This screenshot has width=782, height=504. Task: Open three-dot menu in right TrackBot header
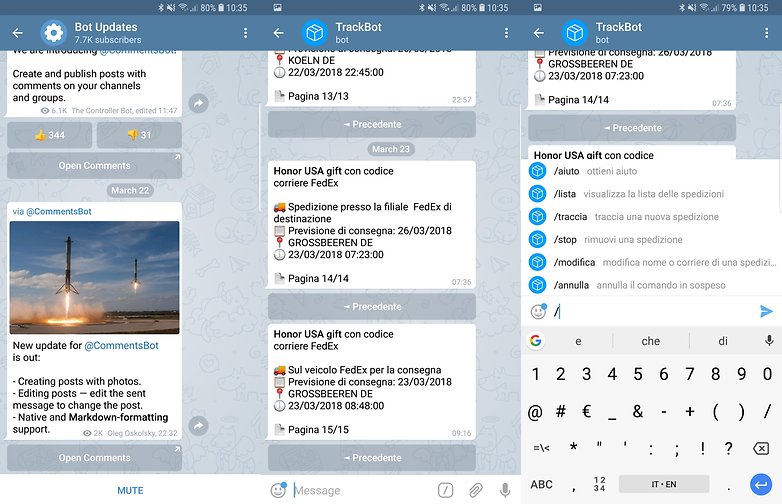tap(767, 33)
